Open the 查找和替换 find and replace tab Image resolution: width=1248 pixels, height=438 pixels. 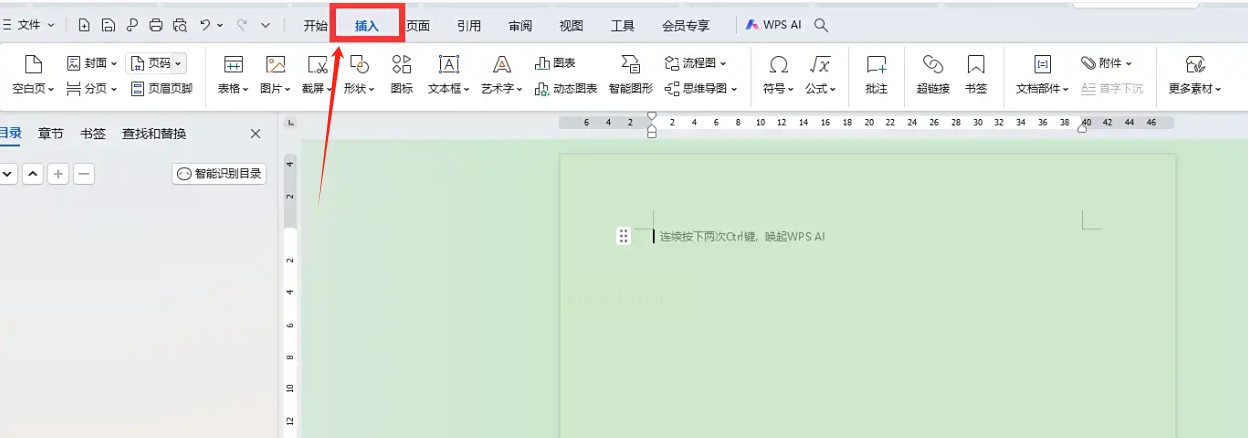[x=154, y=133]
